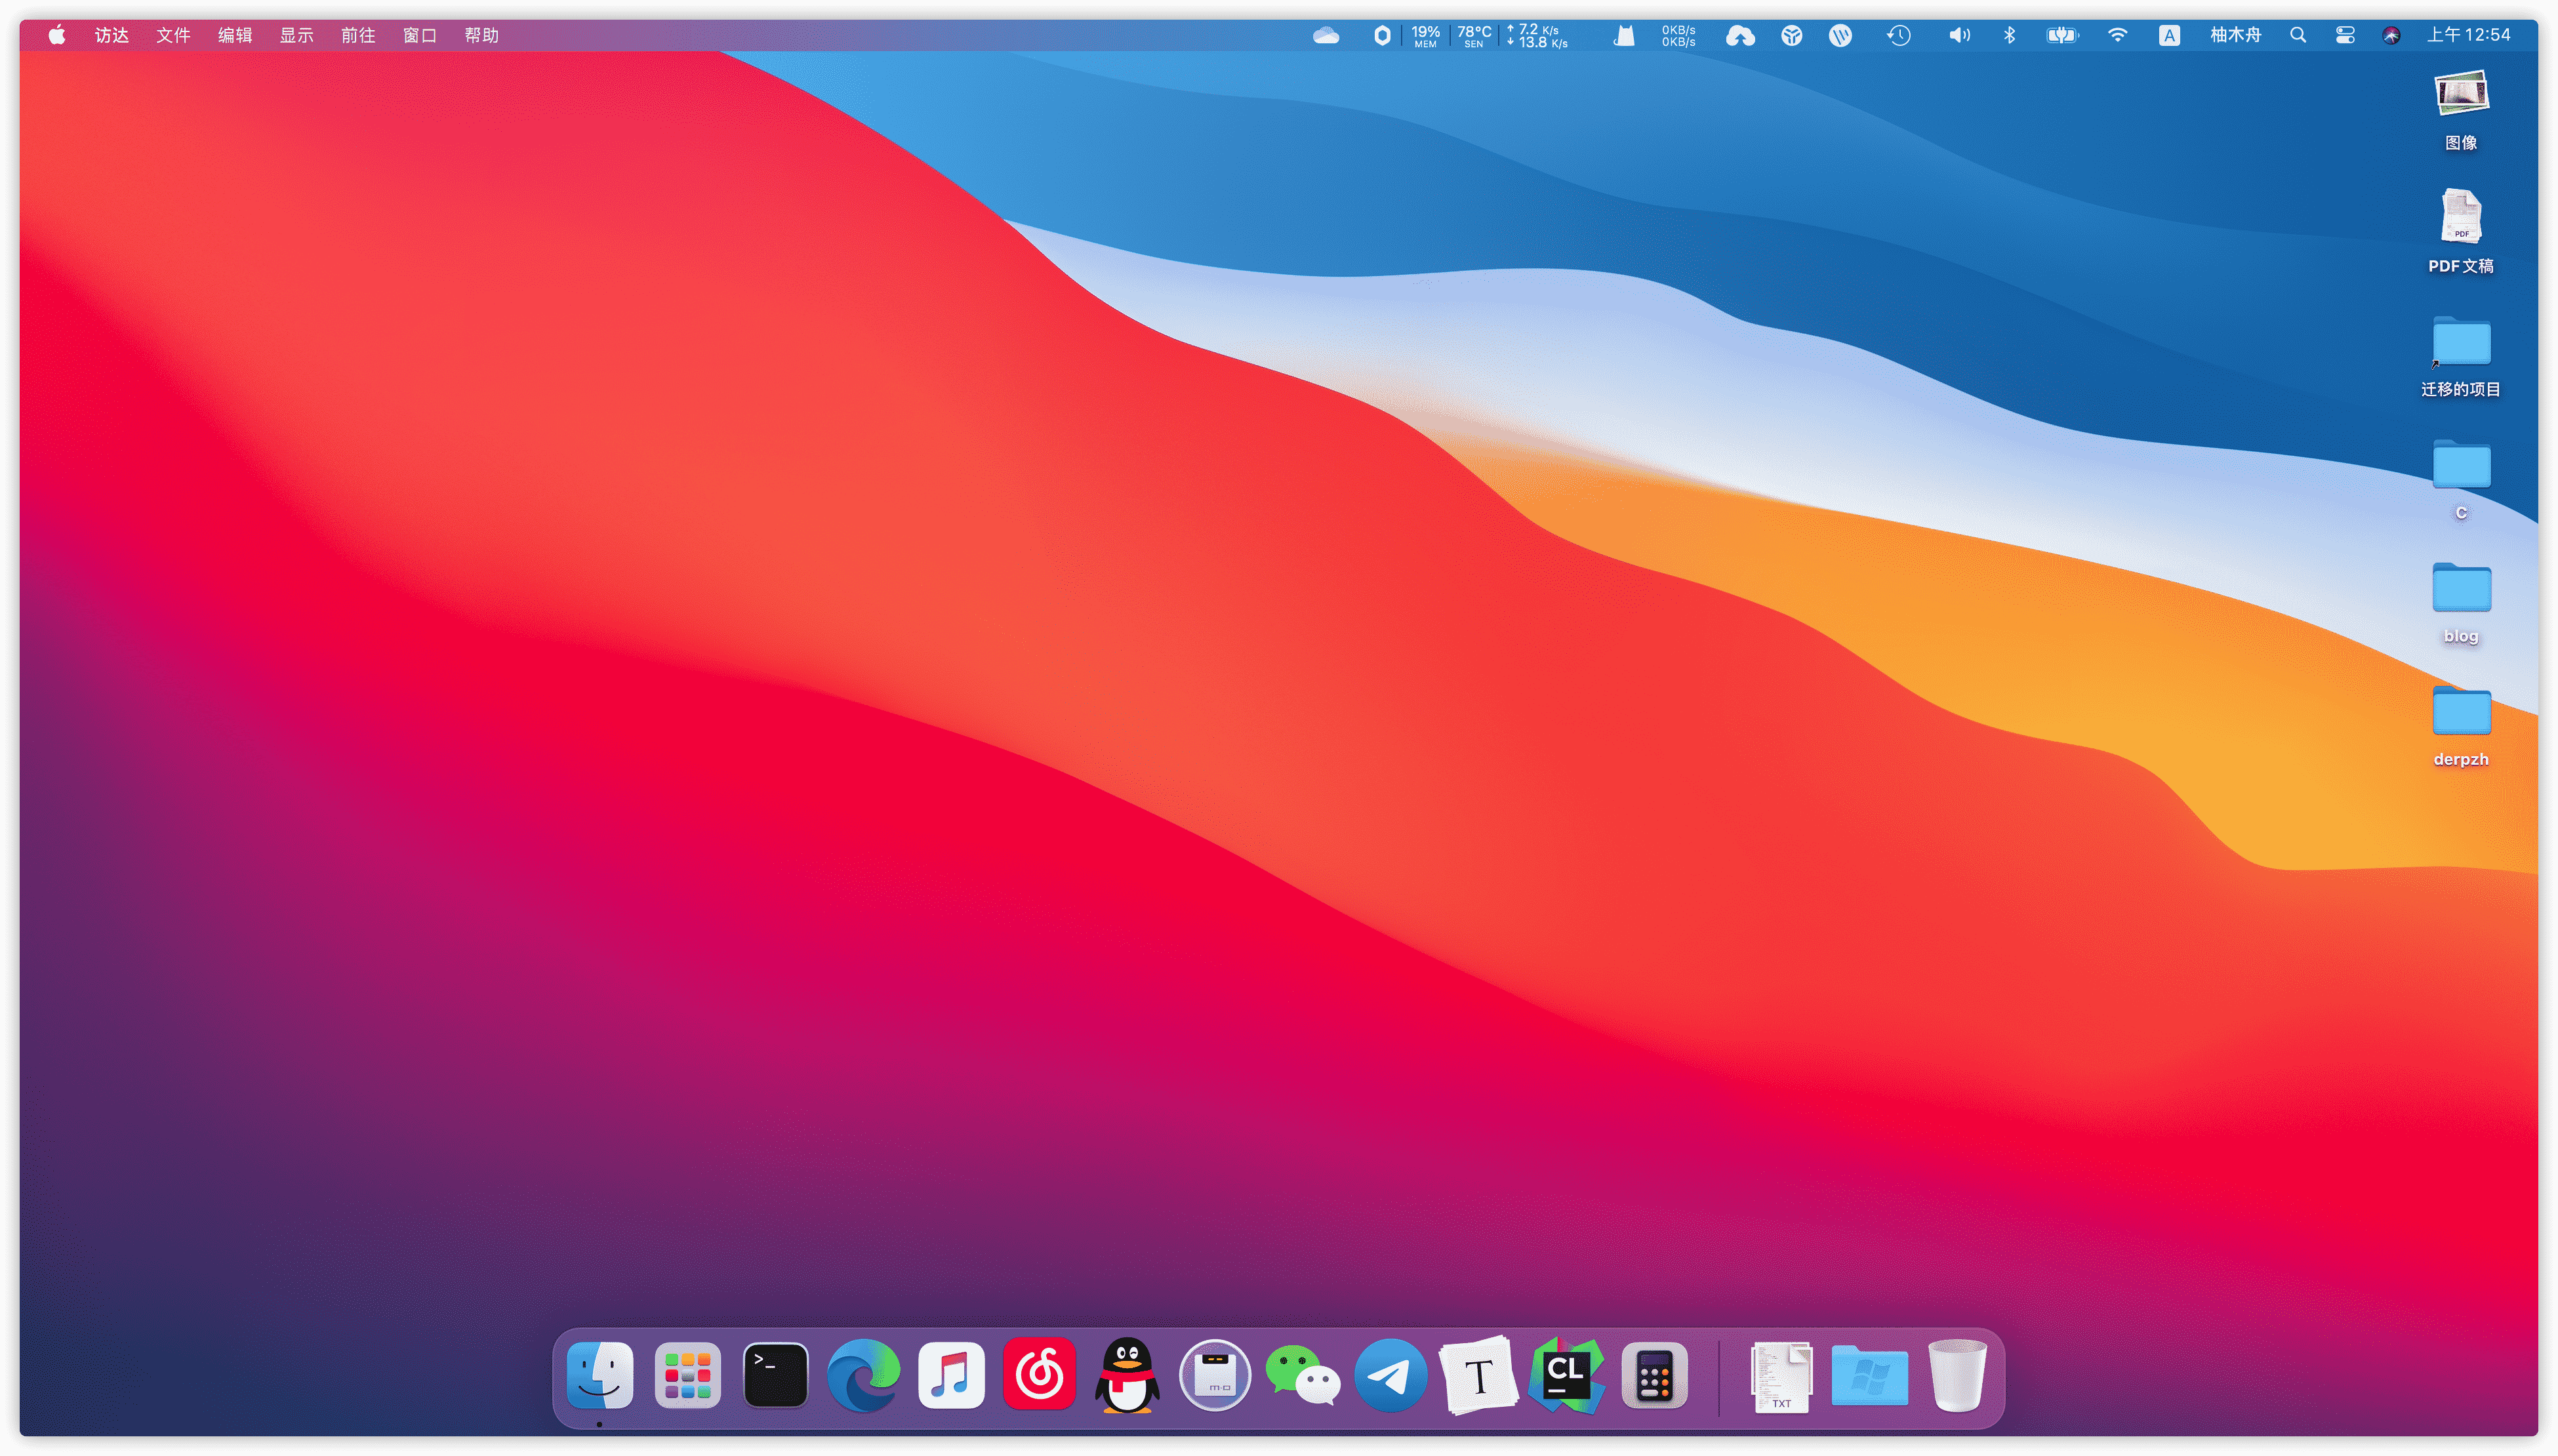
Task: Click the 78°C sensor temperature readout
Action: 1474,35
